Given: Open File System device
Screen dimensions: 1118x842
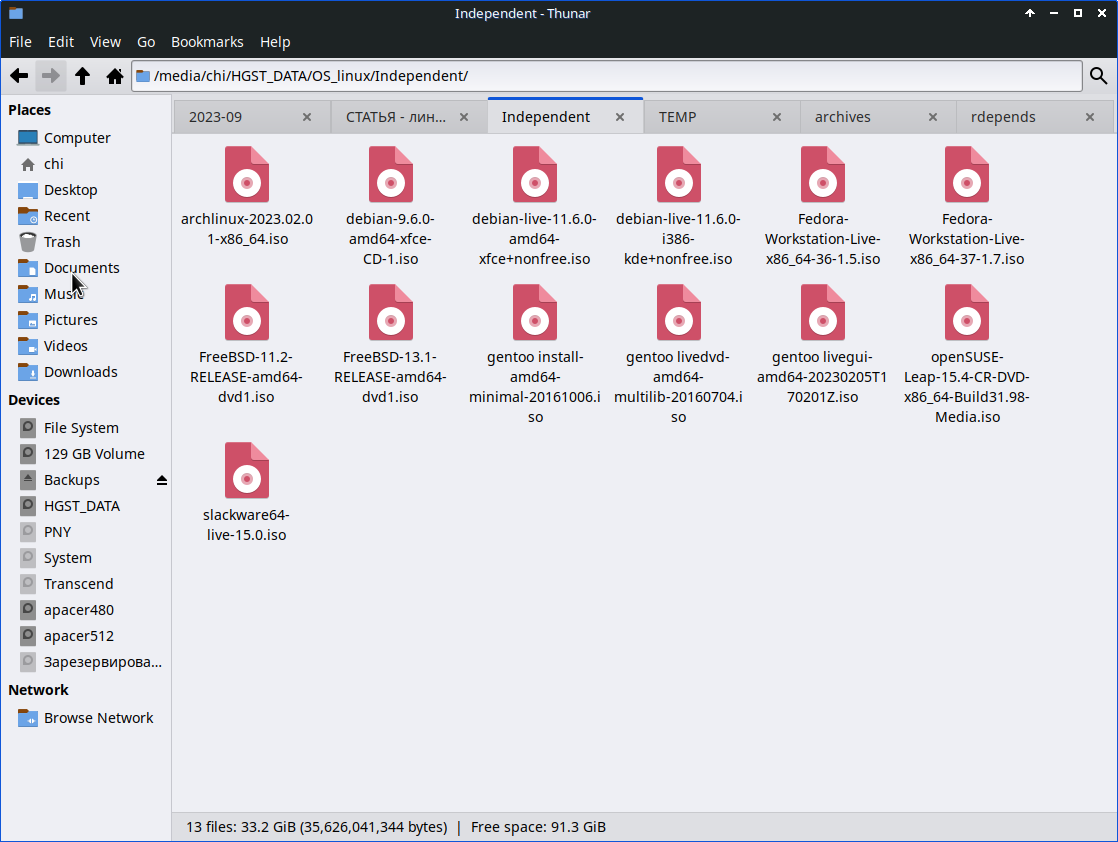Looking at the screenshot, I should (x=86, y=428).
